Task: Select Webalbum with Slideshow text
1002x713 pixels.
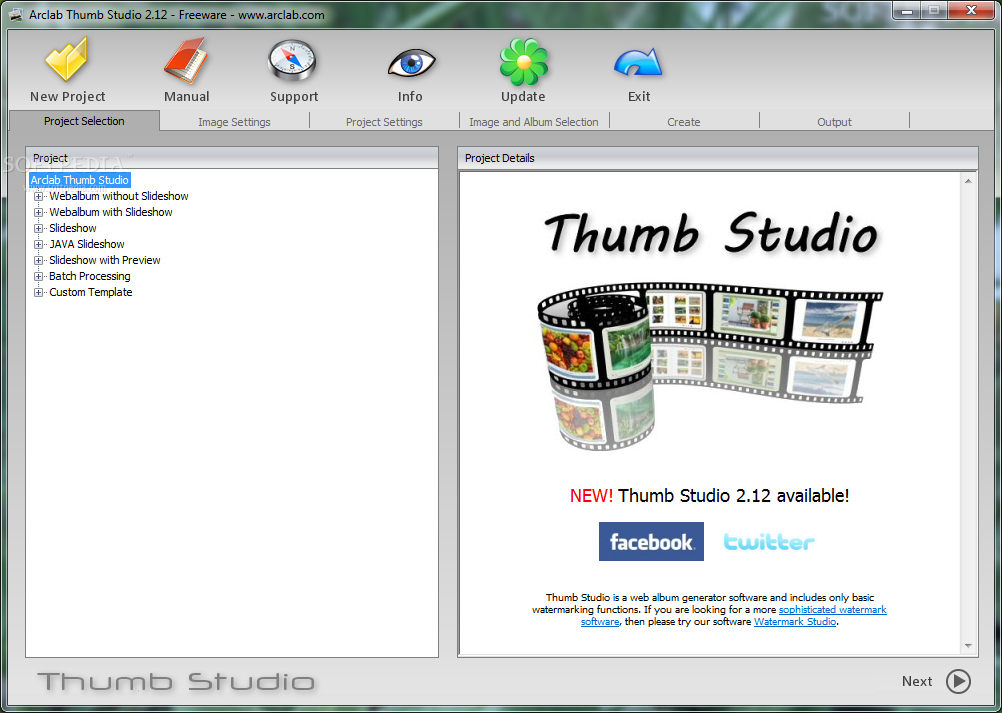Action: 111,212
